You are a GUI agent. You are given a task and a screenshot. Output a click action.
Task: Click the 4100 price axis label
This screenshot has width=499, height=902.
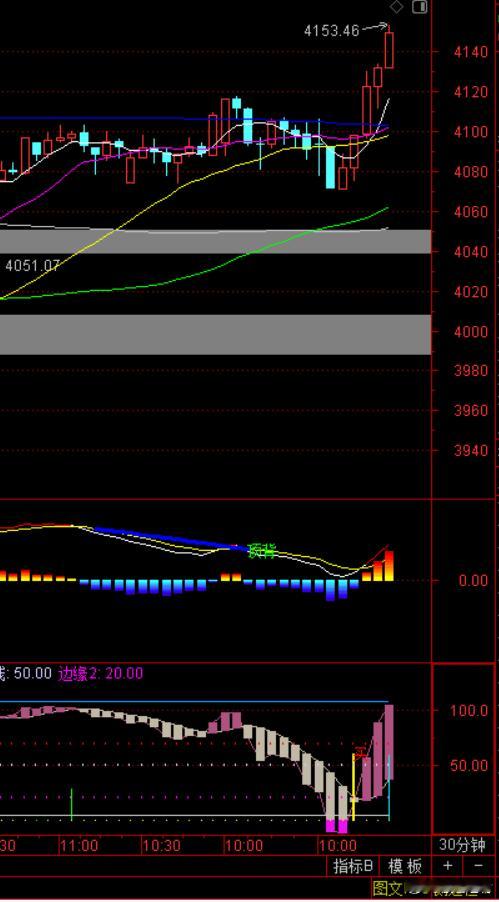(x=471, y=132)
